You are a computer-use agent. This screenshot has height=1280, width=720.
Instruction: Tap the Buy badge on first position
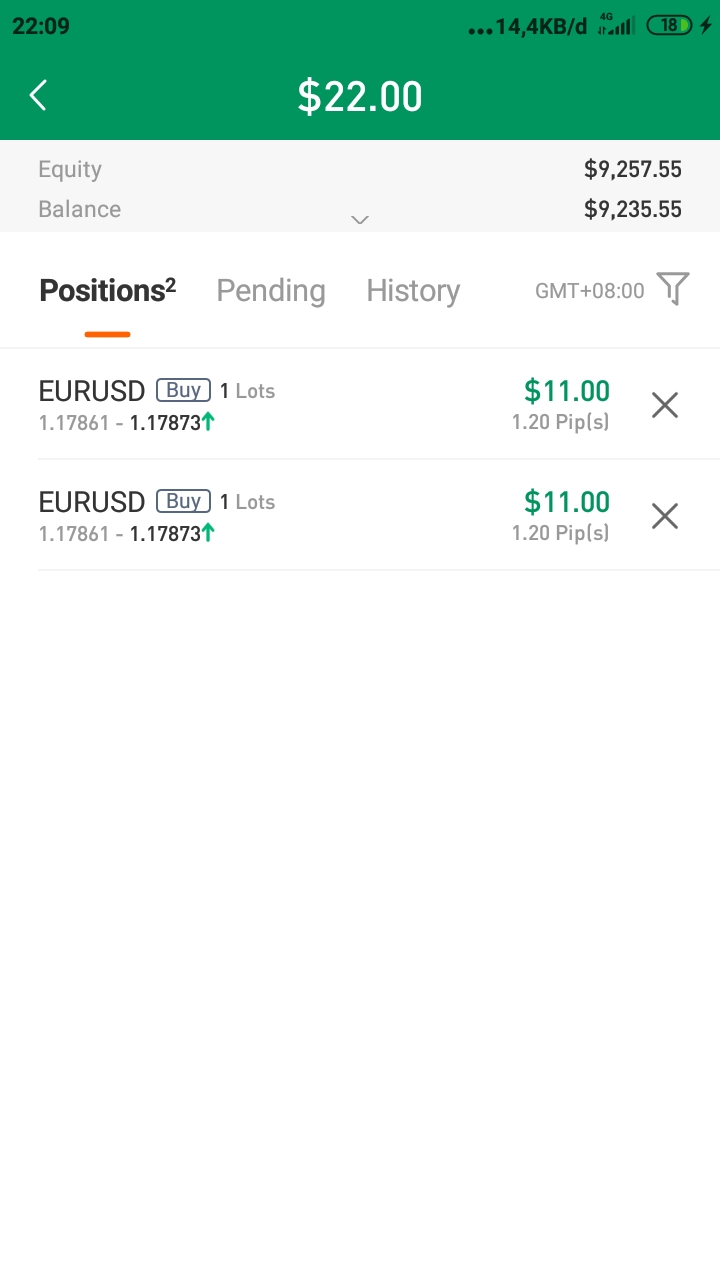pyautogui.click(x=183, y=390)
